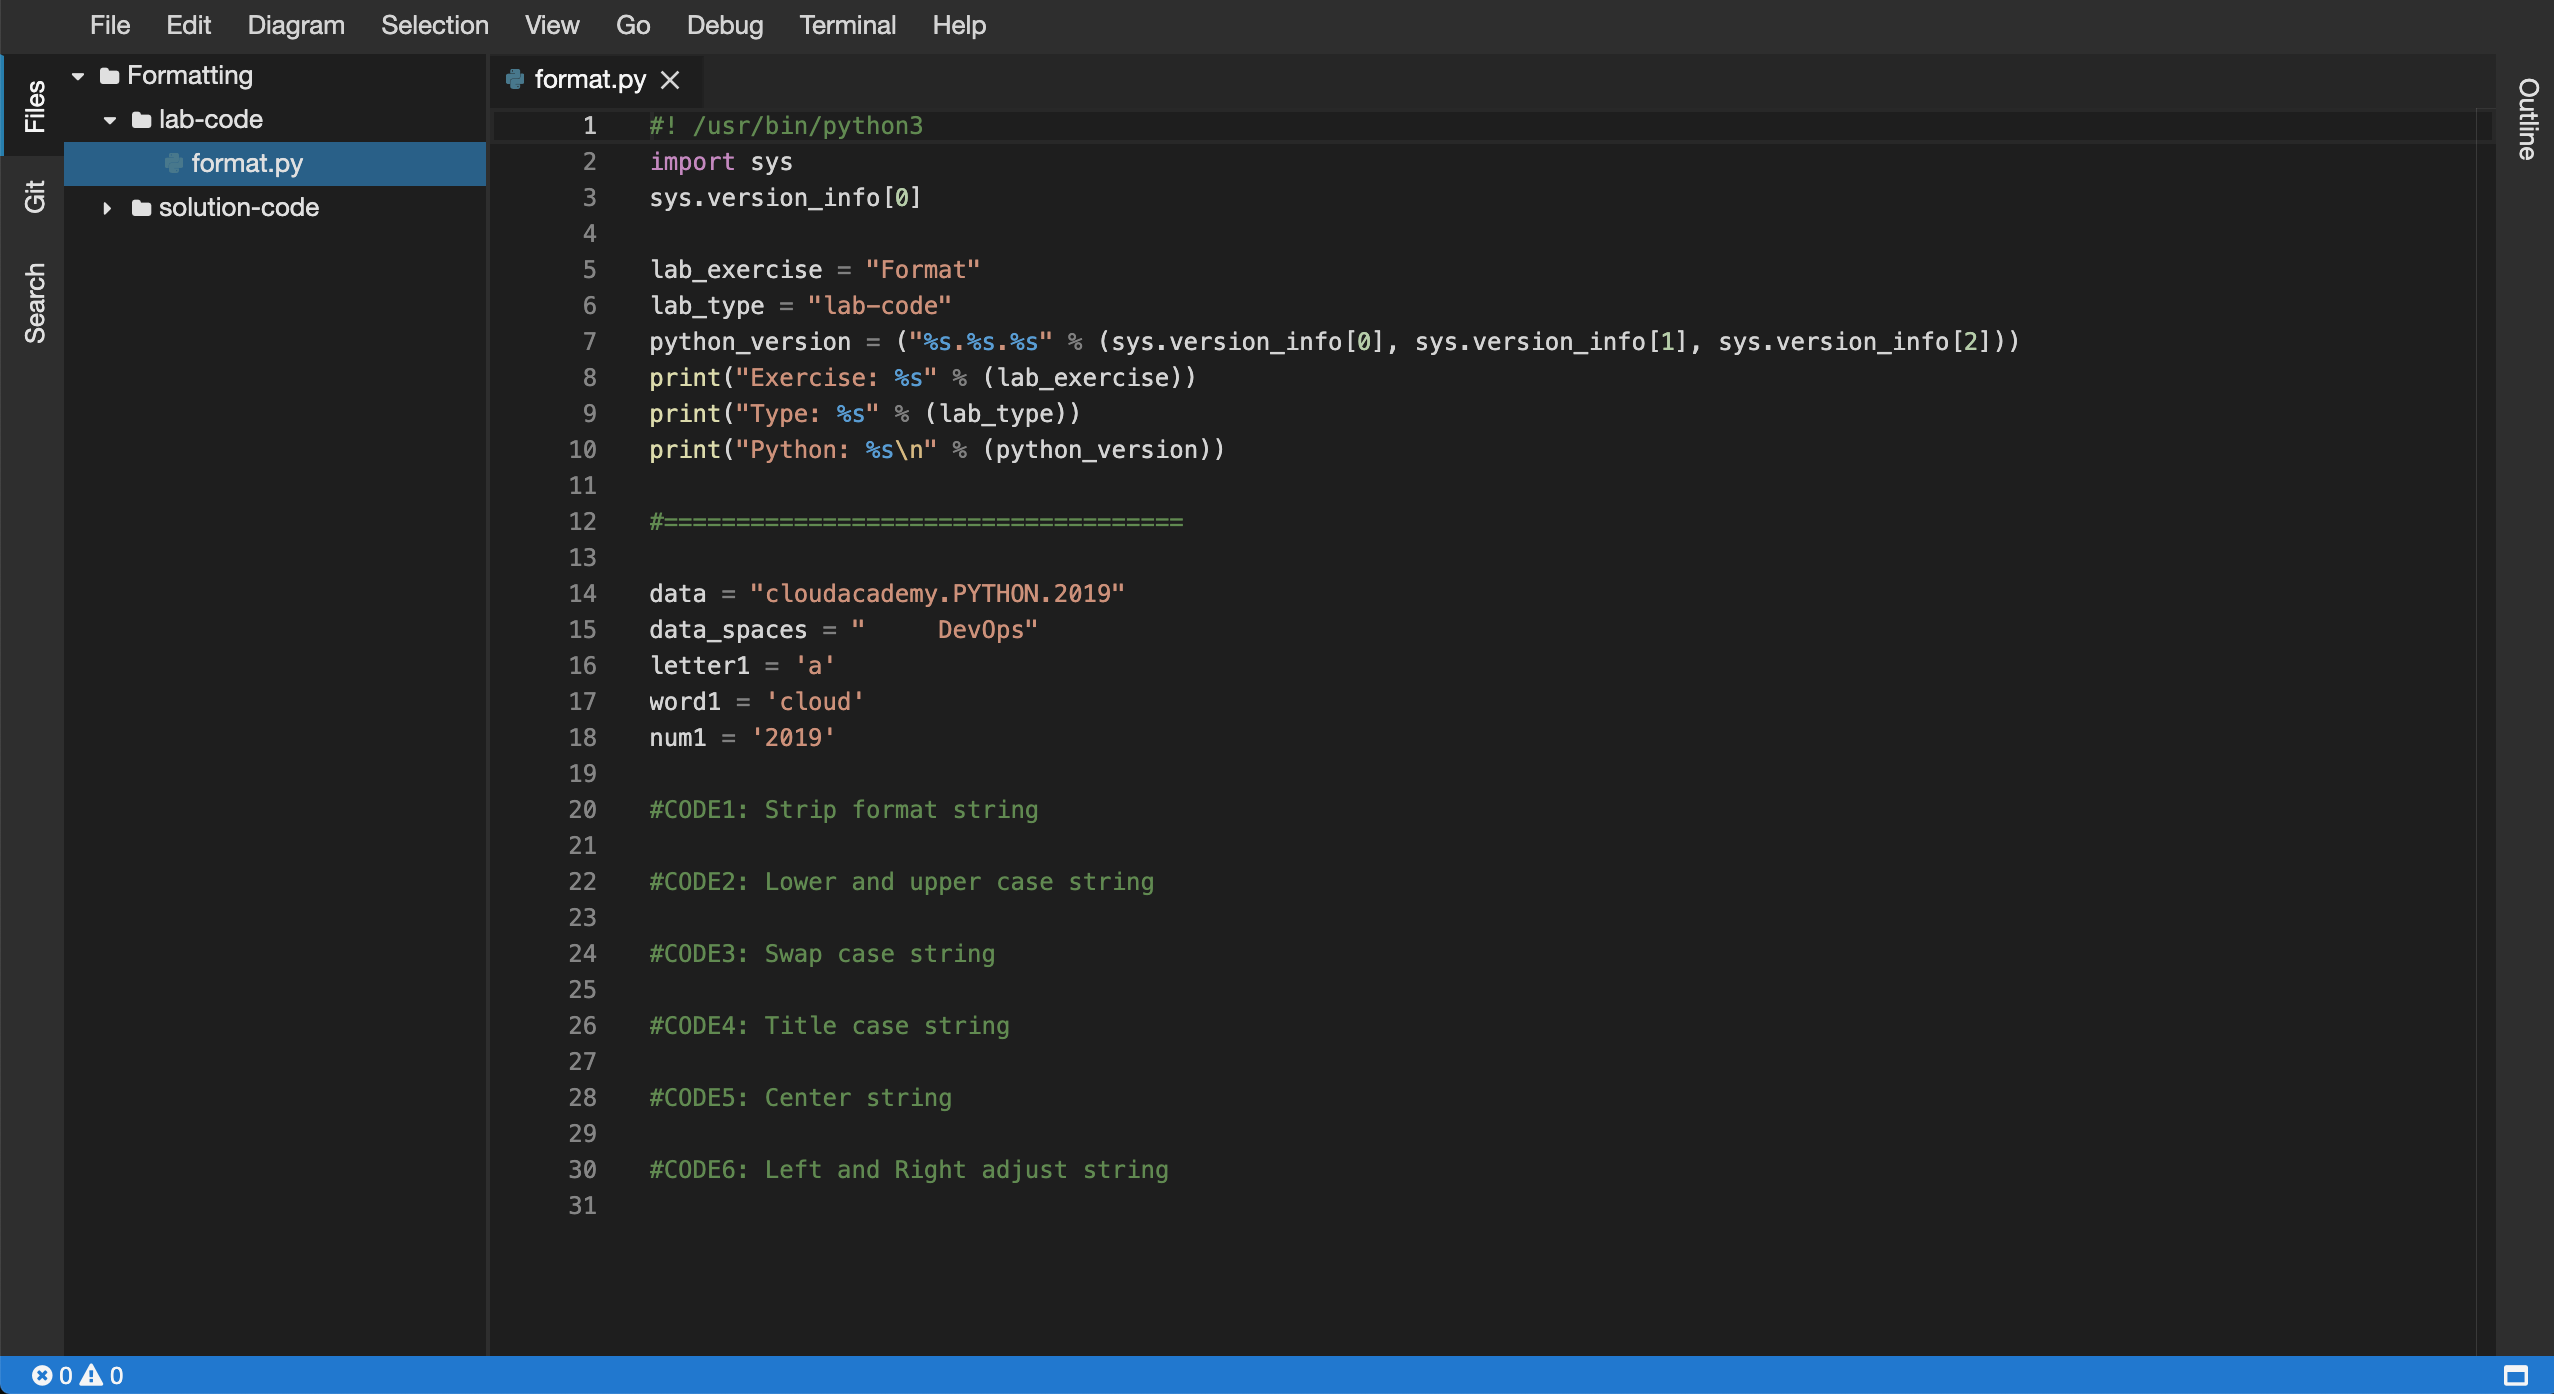Select the solution-code folder label
This screenshot has height=1394, width=2554.
pos(239,208)
